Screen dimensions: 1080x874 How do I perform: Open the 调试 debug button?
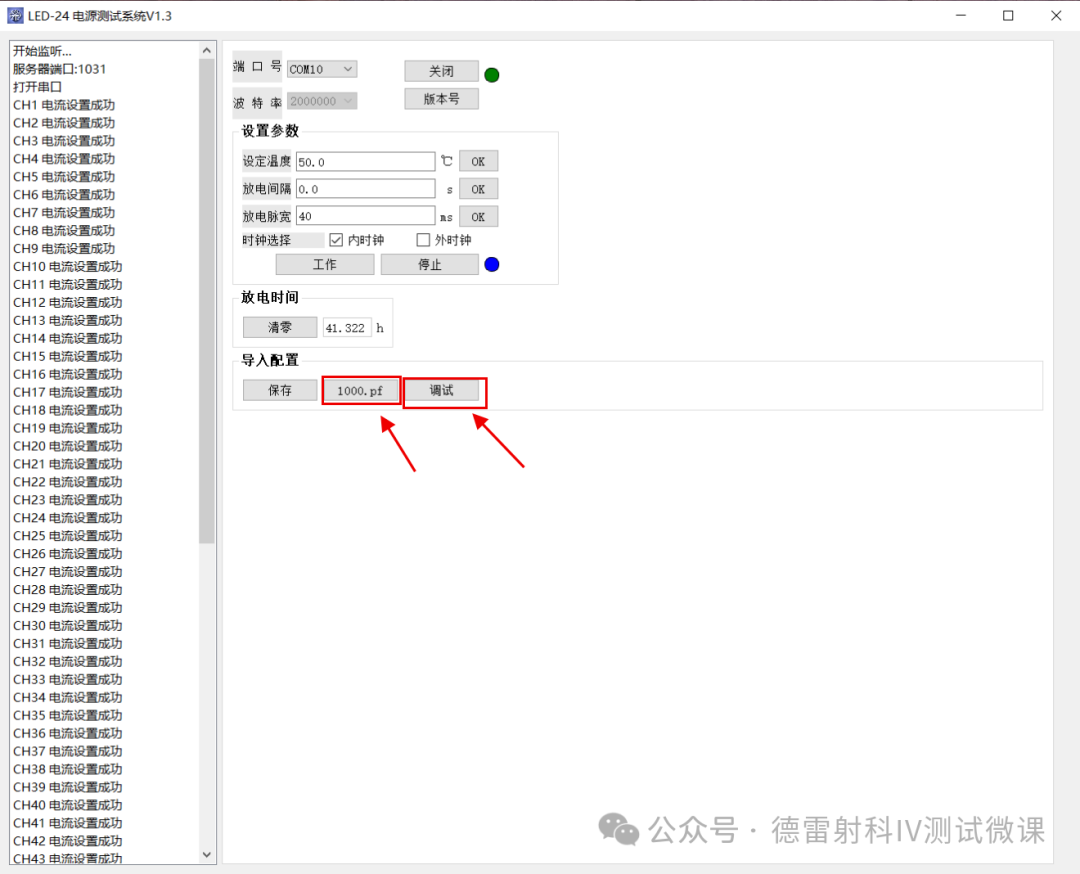tap(441, 390)
